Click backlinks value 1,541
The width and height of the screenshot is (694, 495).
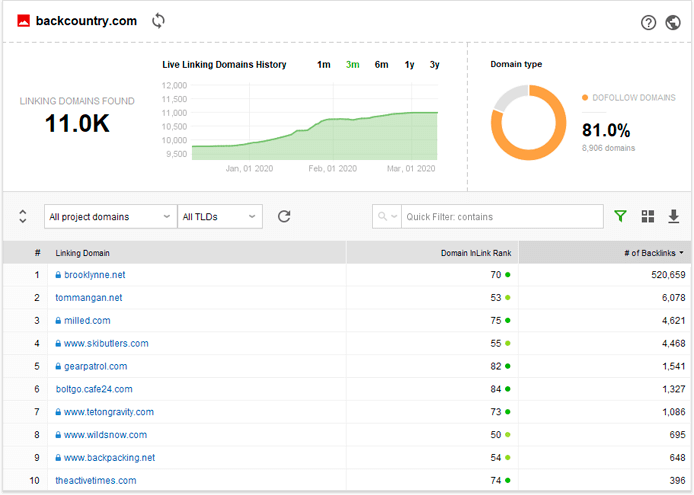(x=673, y=367)
